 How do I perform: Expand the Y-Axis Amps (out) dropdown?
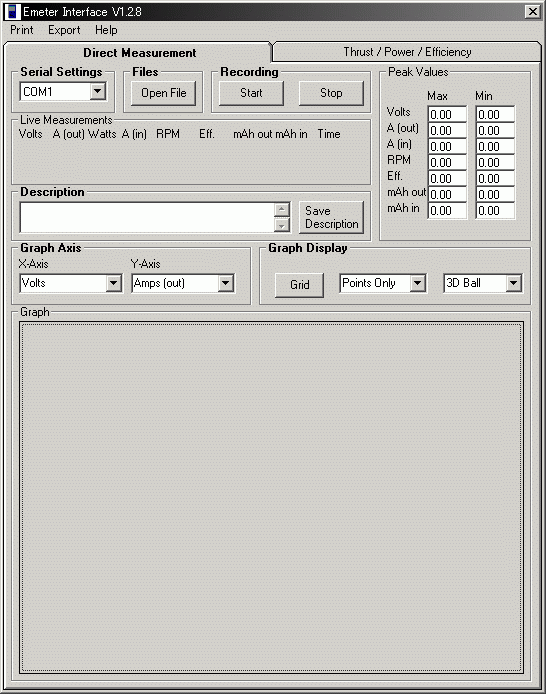pyautogui.click(x=226, y=283)
